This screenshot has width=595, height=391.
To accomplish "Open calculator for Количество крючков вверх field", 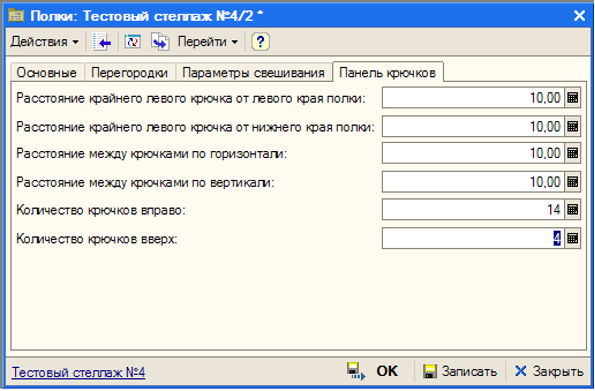I will [572, 238].
